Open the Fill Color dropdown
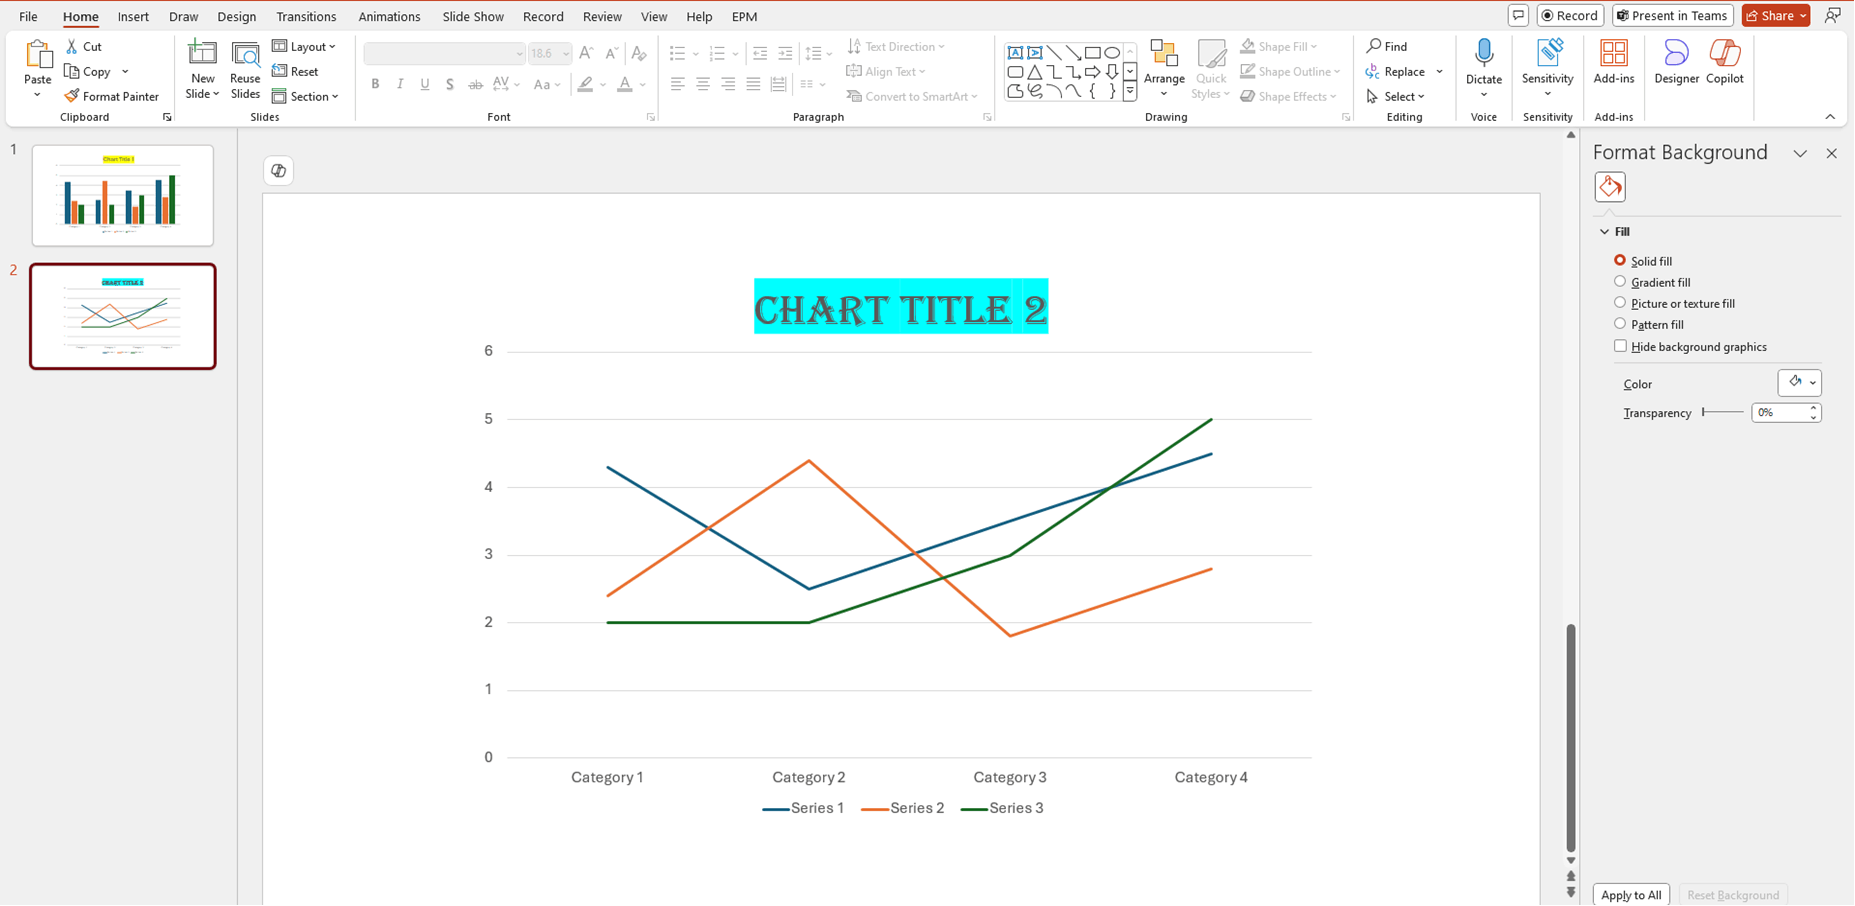The image size is (1855, 906). click(x=1800, y=382)
